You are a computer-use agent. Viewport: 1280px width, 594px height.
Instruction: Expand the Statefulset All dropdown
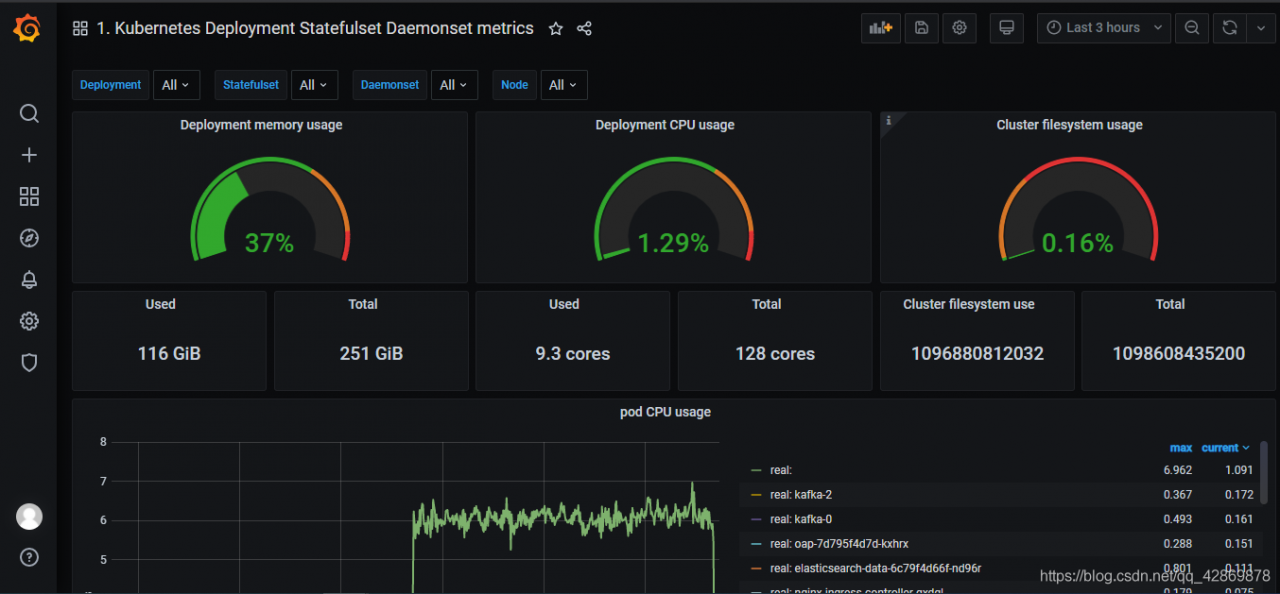[314, 85]
